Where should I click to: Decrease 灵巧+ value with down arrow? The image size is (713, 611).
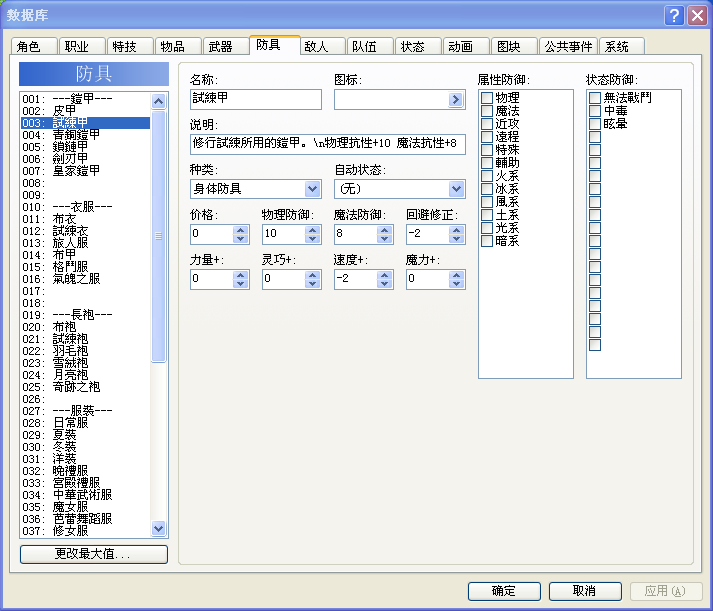coord(312,284)
